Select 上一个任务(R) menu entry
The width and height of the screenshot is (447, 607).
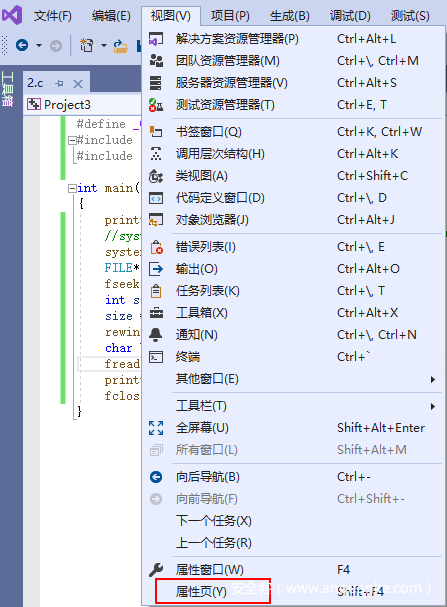(293, 543)
